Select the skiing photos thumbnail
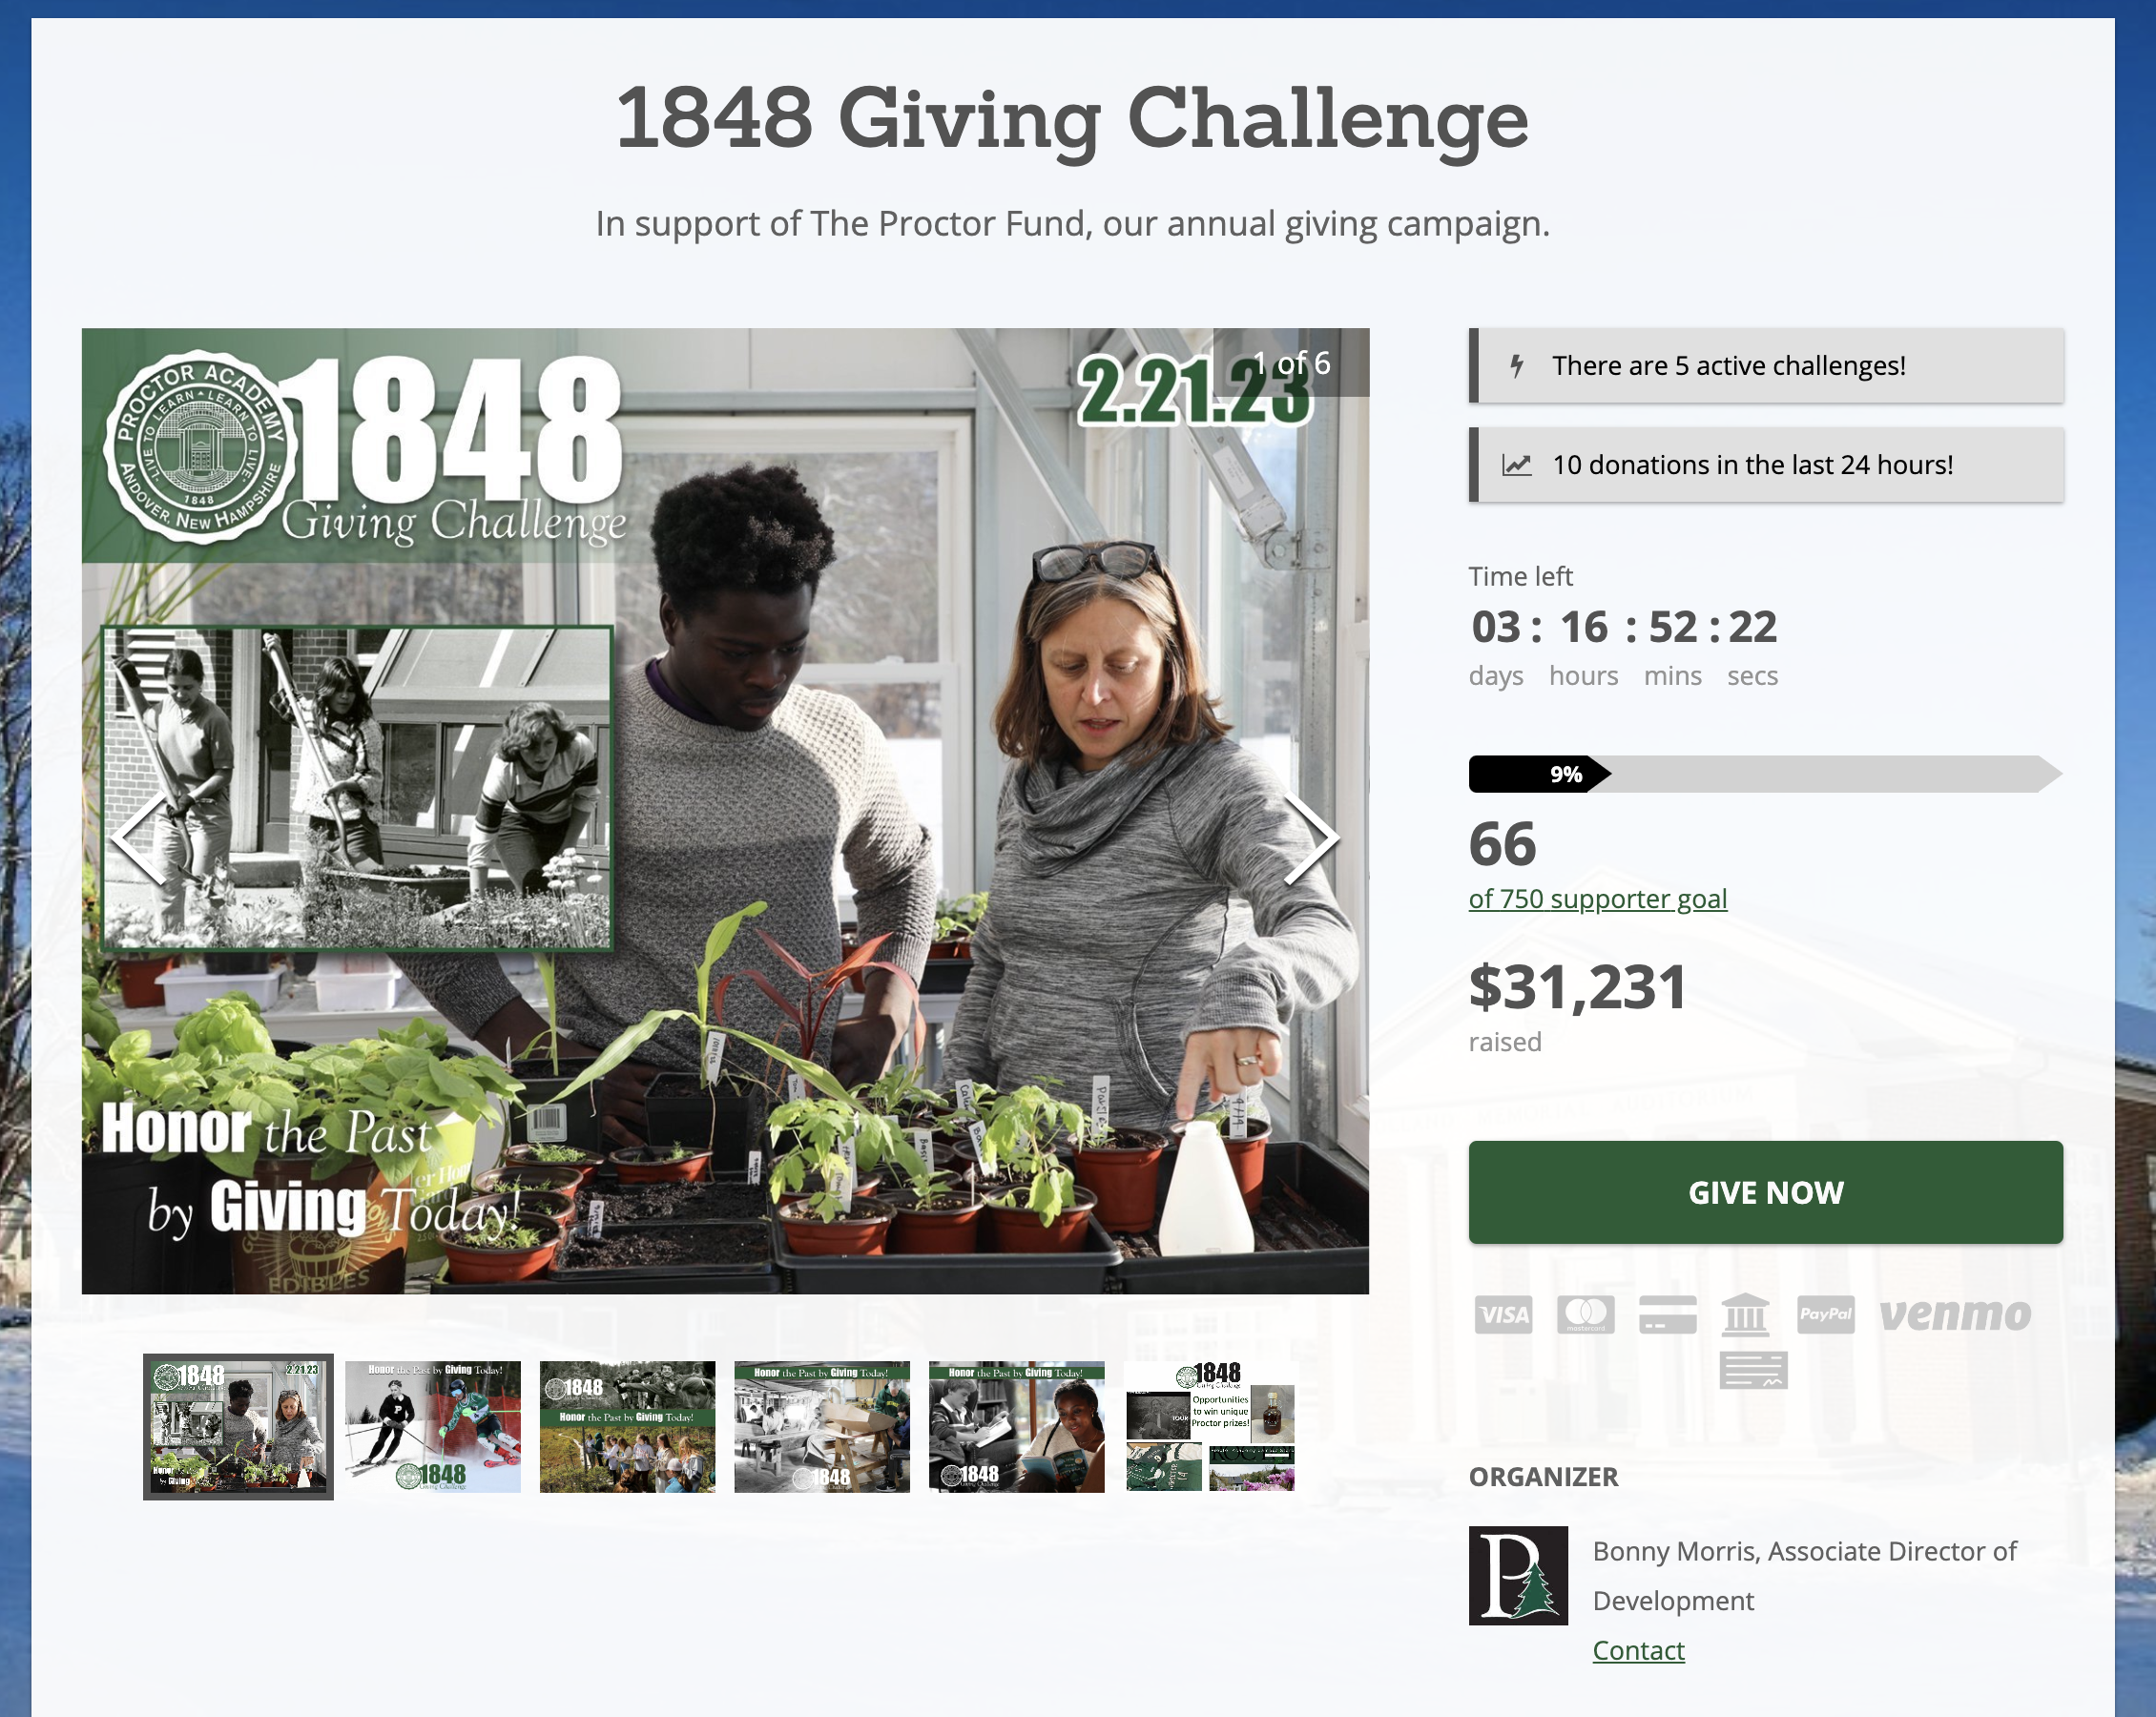 click(433, 1427)
